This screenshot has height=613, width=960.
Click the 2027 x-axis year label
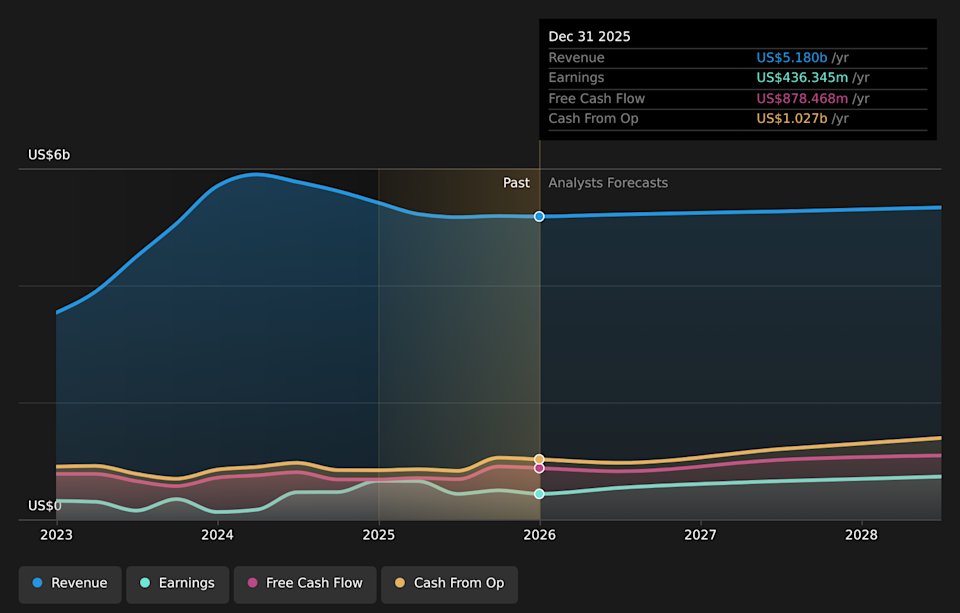click(700, 535)
